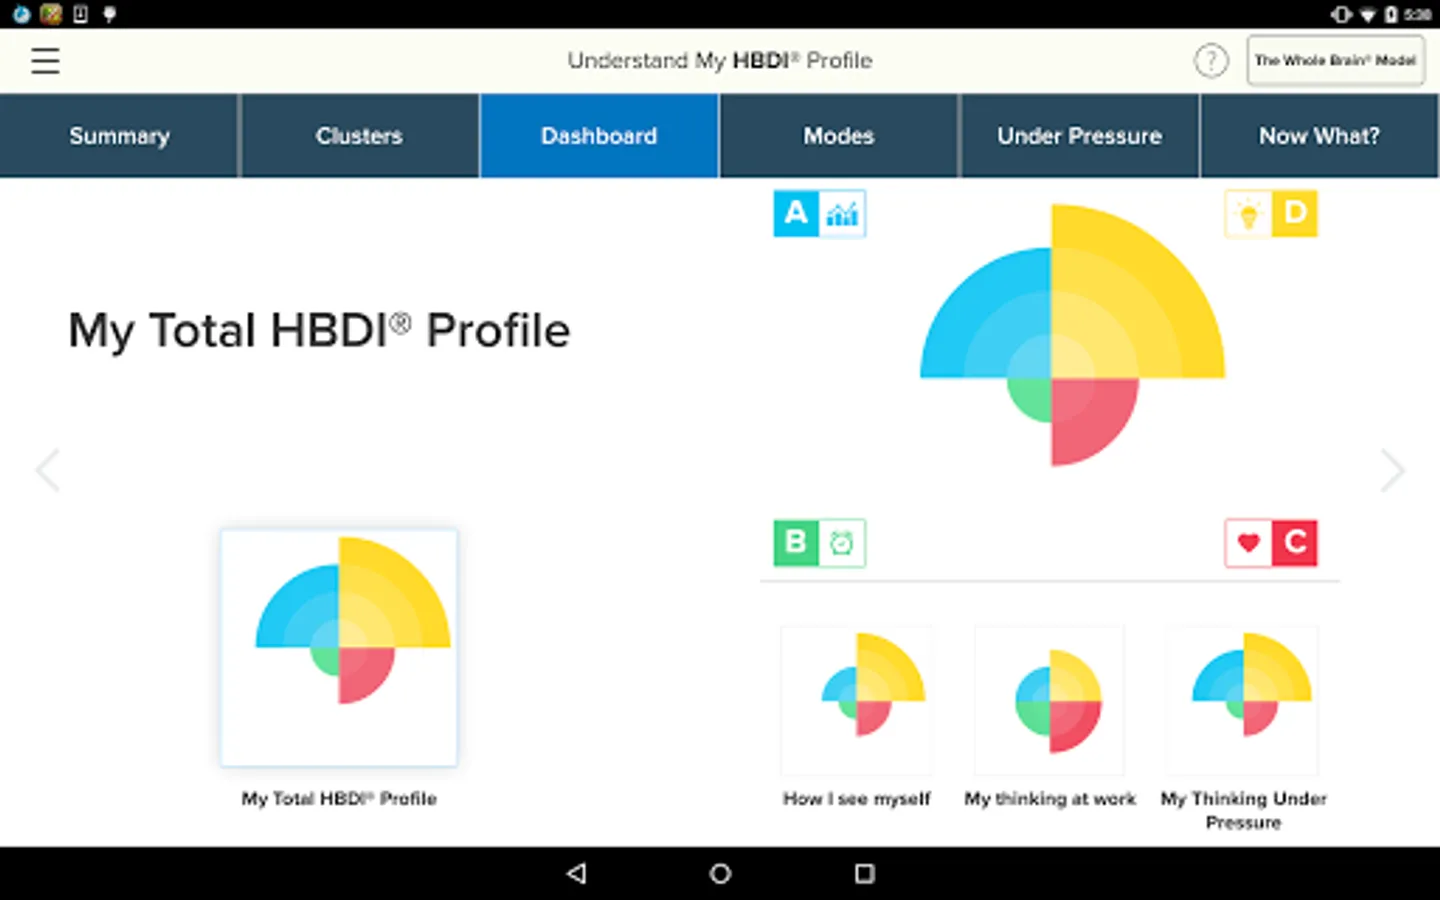Open the help question mark icon
Viewport: 1440px width, 900px height.
pyautogui.click(x=1210, y=61)
